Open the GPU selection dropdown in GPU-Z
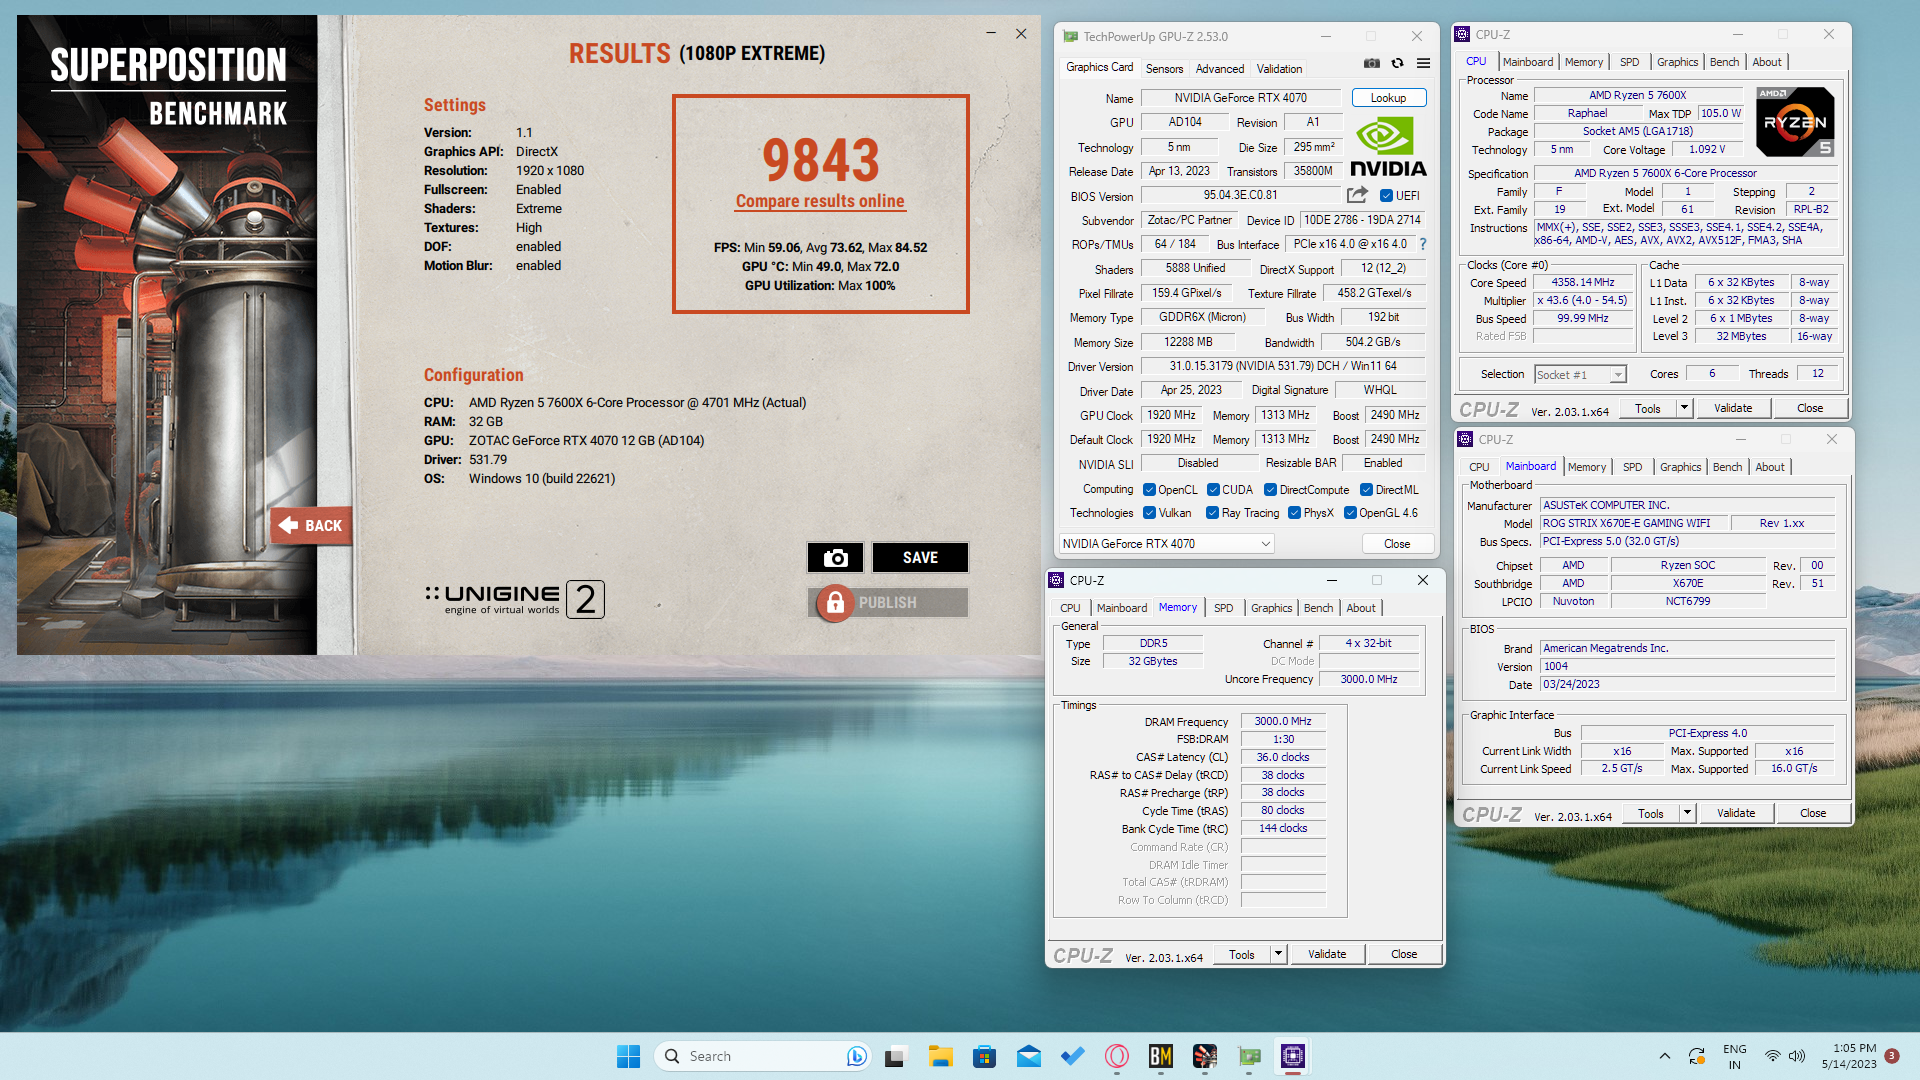1920x1080 pixels. click(1166, 544)
